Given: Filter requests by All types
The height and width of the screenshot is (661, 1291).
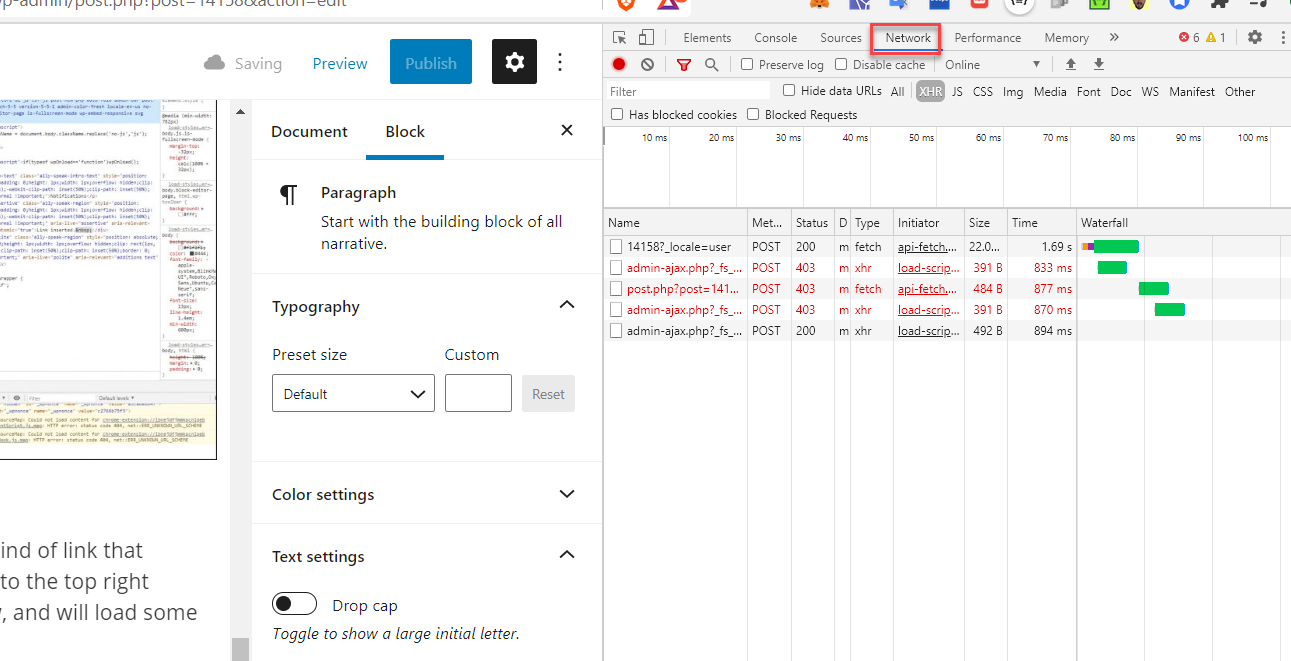Looking at the screenshot, I should [x=897, y=91].
